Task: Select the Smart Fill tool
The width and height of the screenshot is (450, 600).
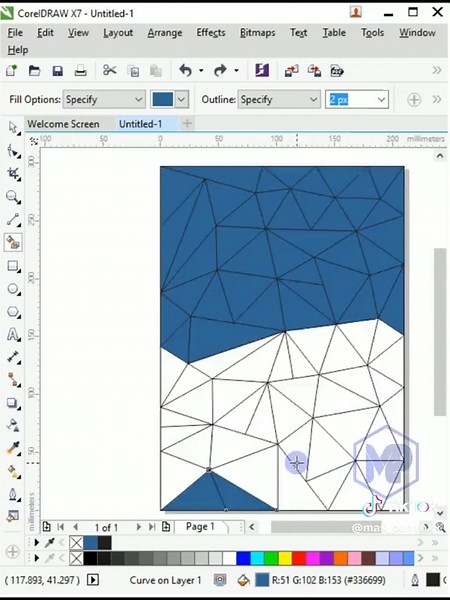Action: click(x=13, y=243)
